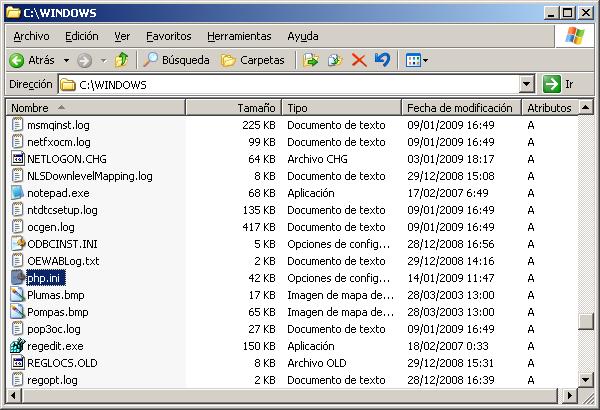Click the Copy To folder icon
600x410 pixels.
335,60
